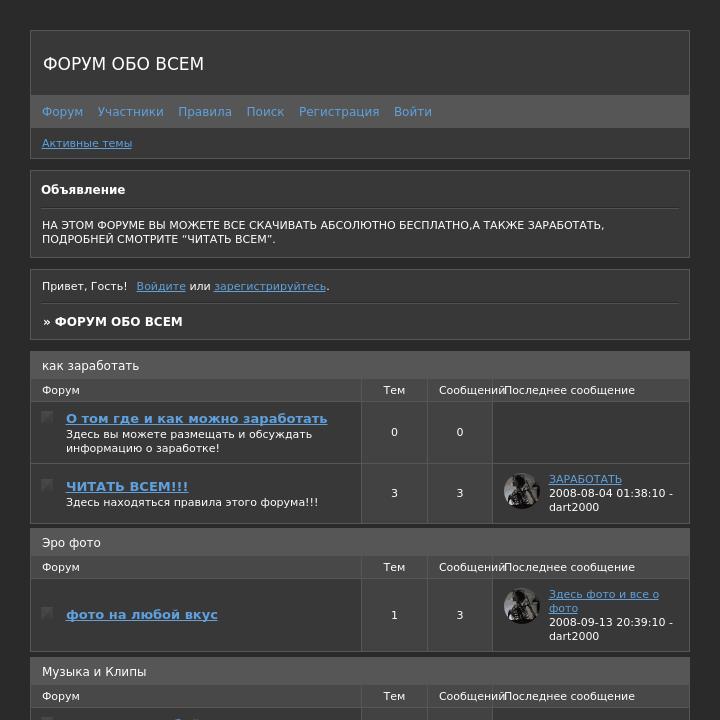Open forum 'О том где и как можно заработать'
Image resolution: width=720 pixels, height=720 pixels.
point(197,418)
